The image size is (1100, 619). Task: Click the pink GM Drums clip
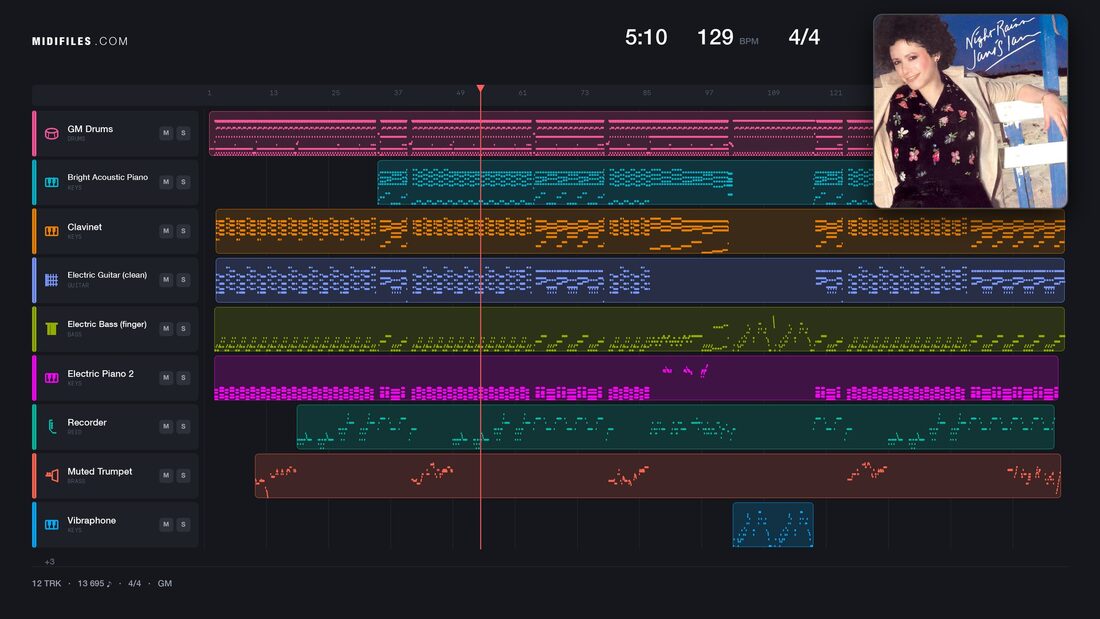[541, 133]
